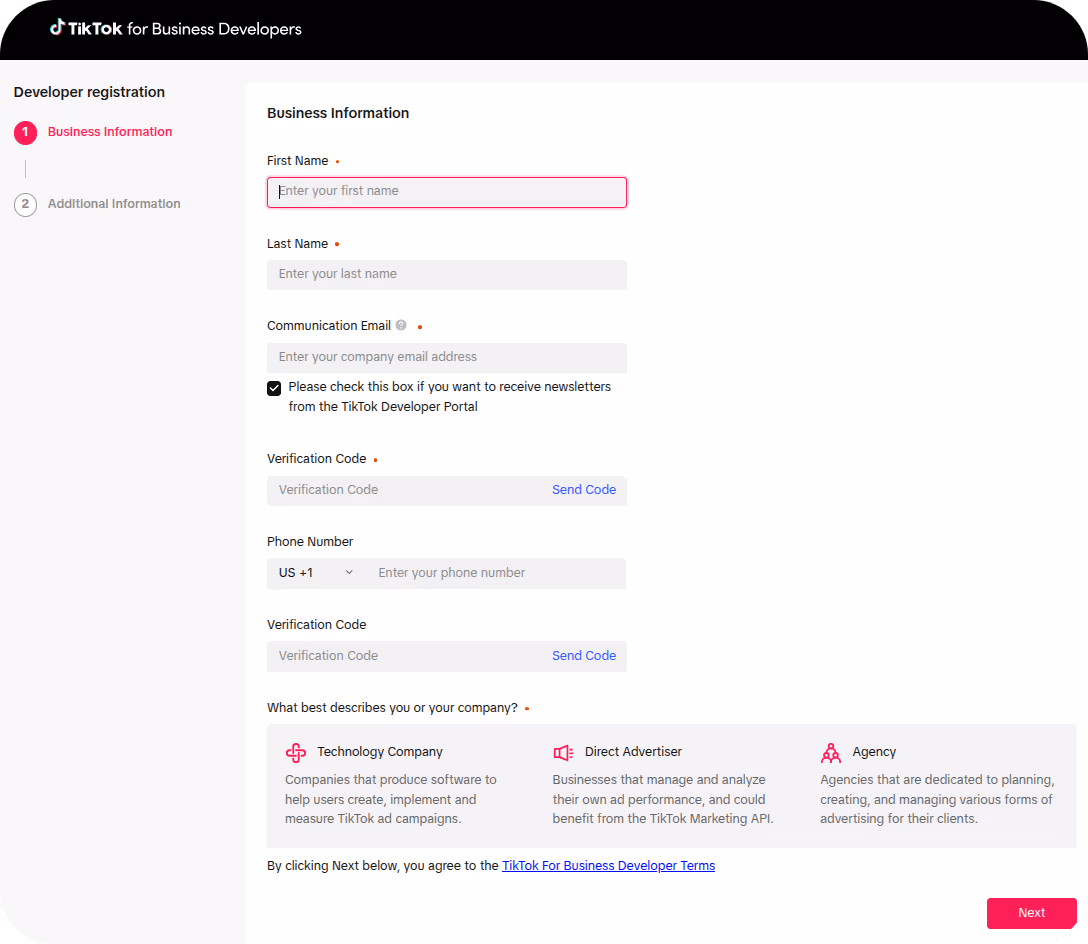
Task: Click the step 1 circle indicator
Action: tap(25, 132)
